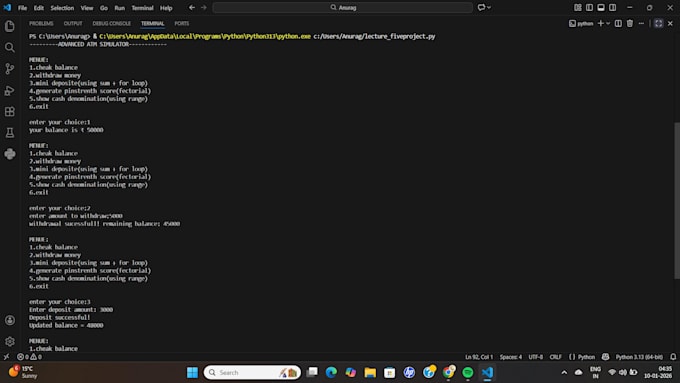Go forward using the navigation arrow
Image resolution: width=680 pixels, height=383 pixels.
(204, 7)
